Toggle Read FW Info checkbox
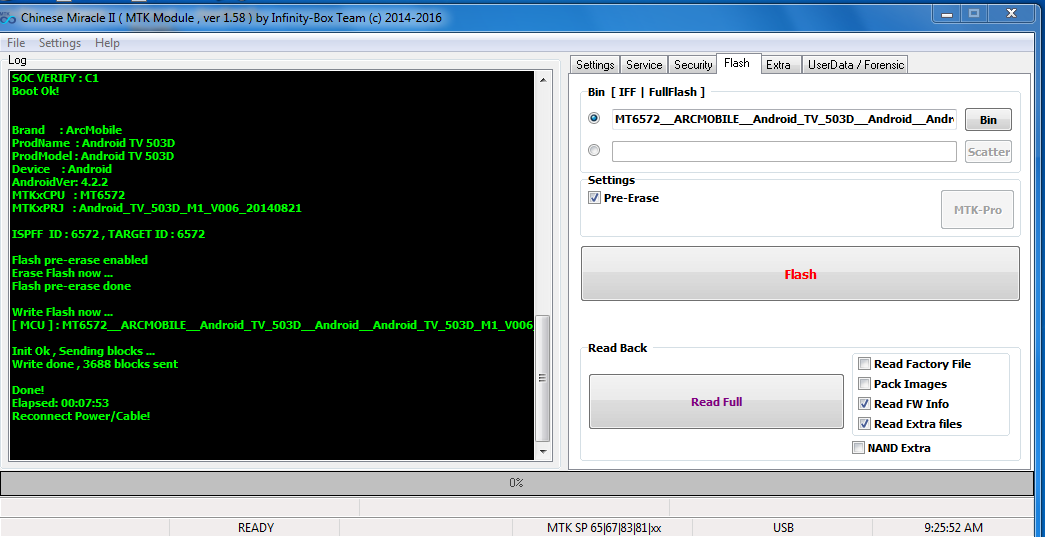This screenshot has height=537, width=1045. click(x=864, y=404)
